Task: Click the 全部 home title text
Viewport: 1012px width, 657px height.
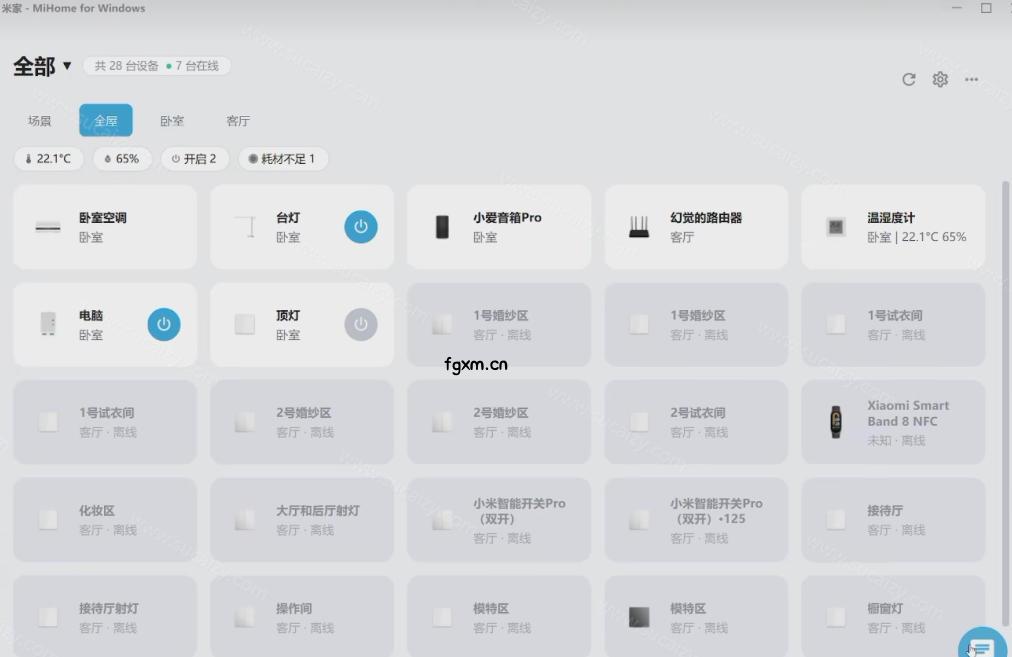Action: click(x=34, y=66)
